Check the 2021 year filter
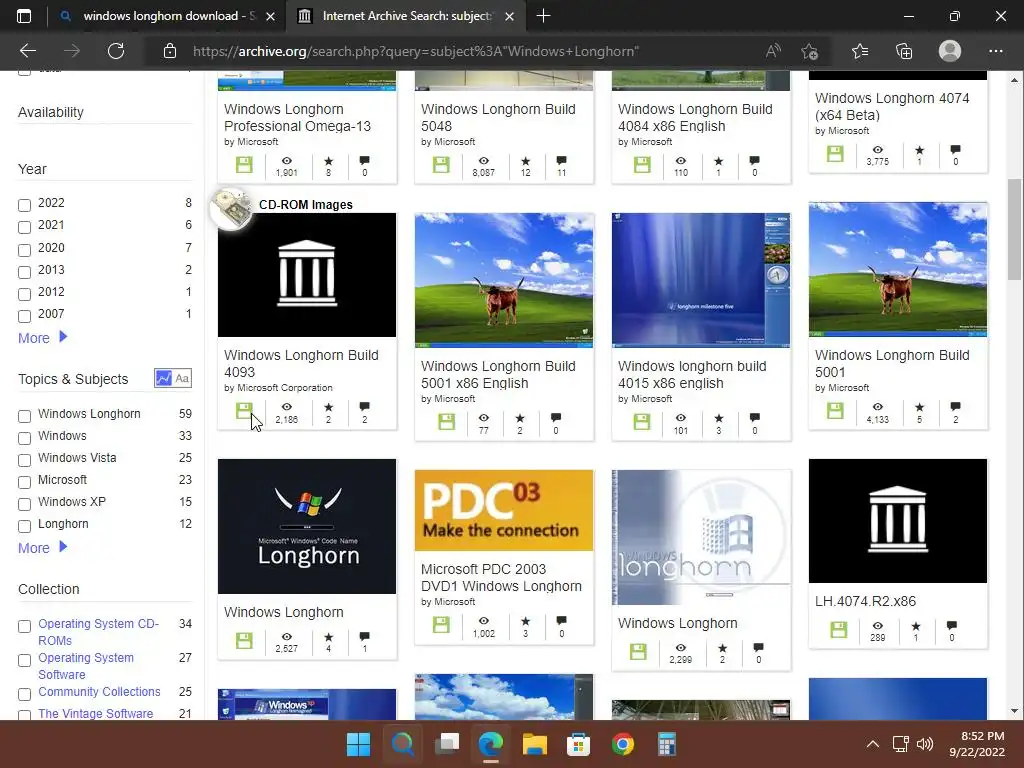Image resolution: width=1024 pixels, height=768 pixels. (24, 227)
